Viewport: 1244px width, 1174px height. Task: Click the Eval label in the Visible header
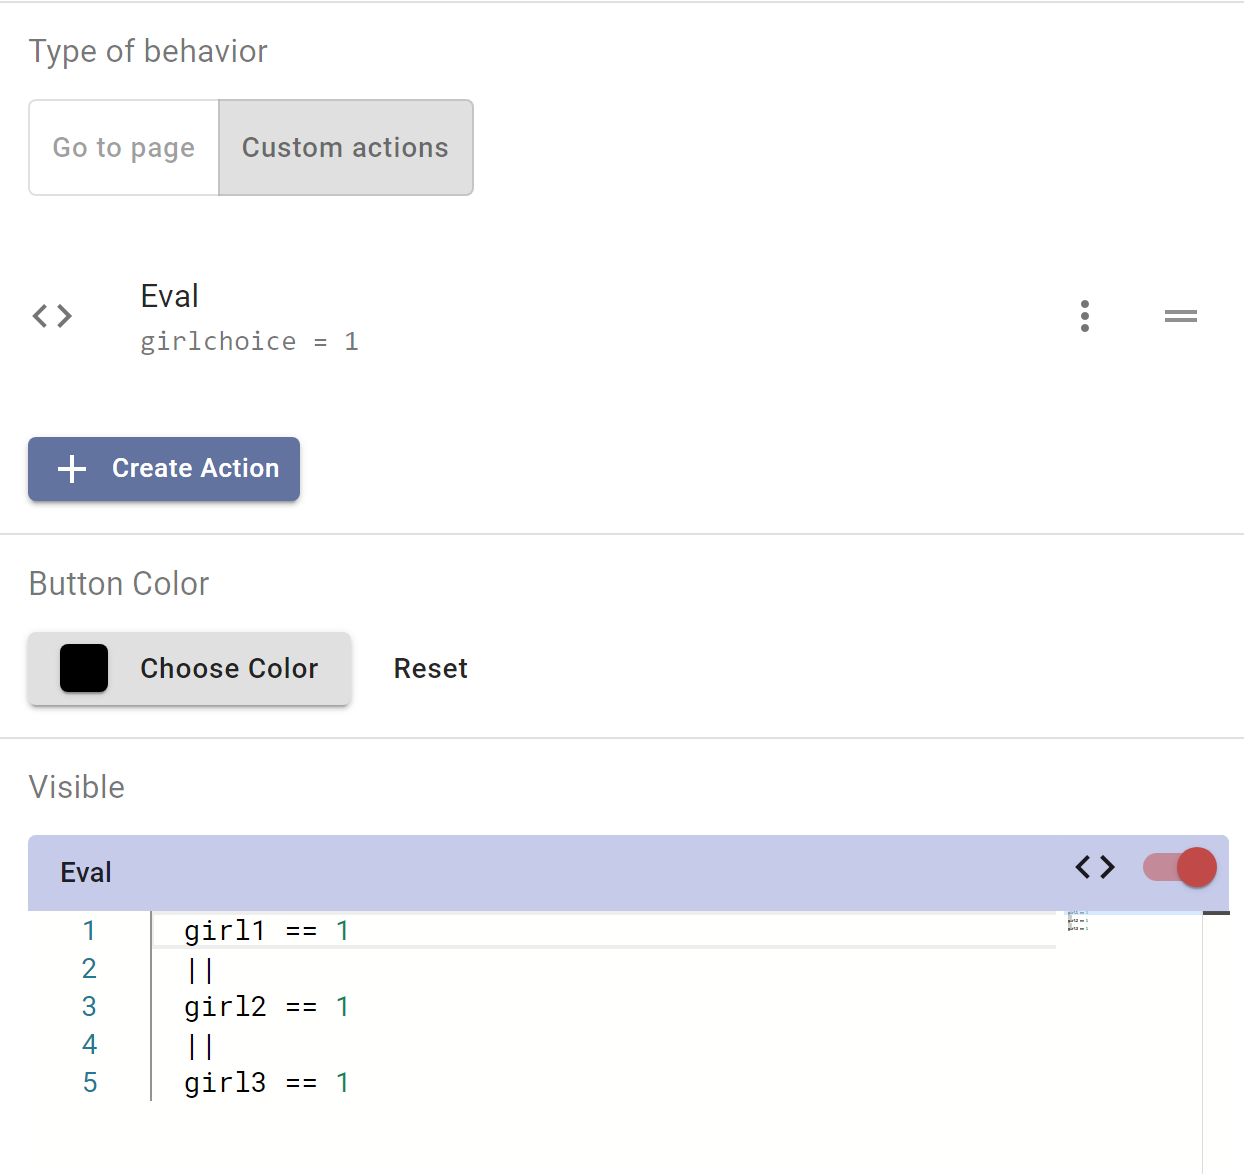point(86,873)
